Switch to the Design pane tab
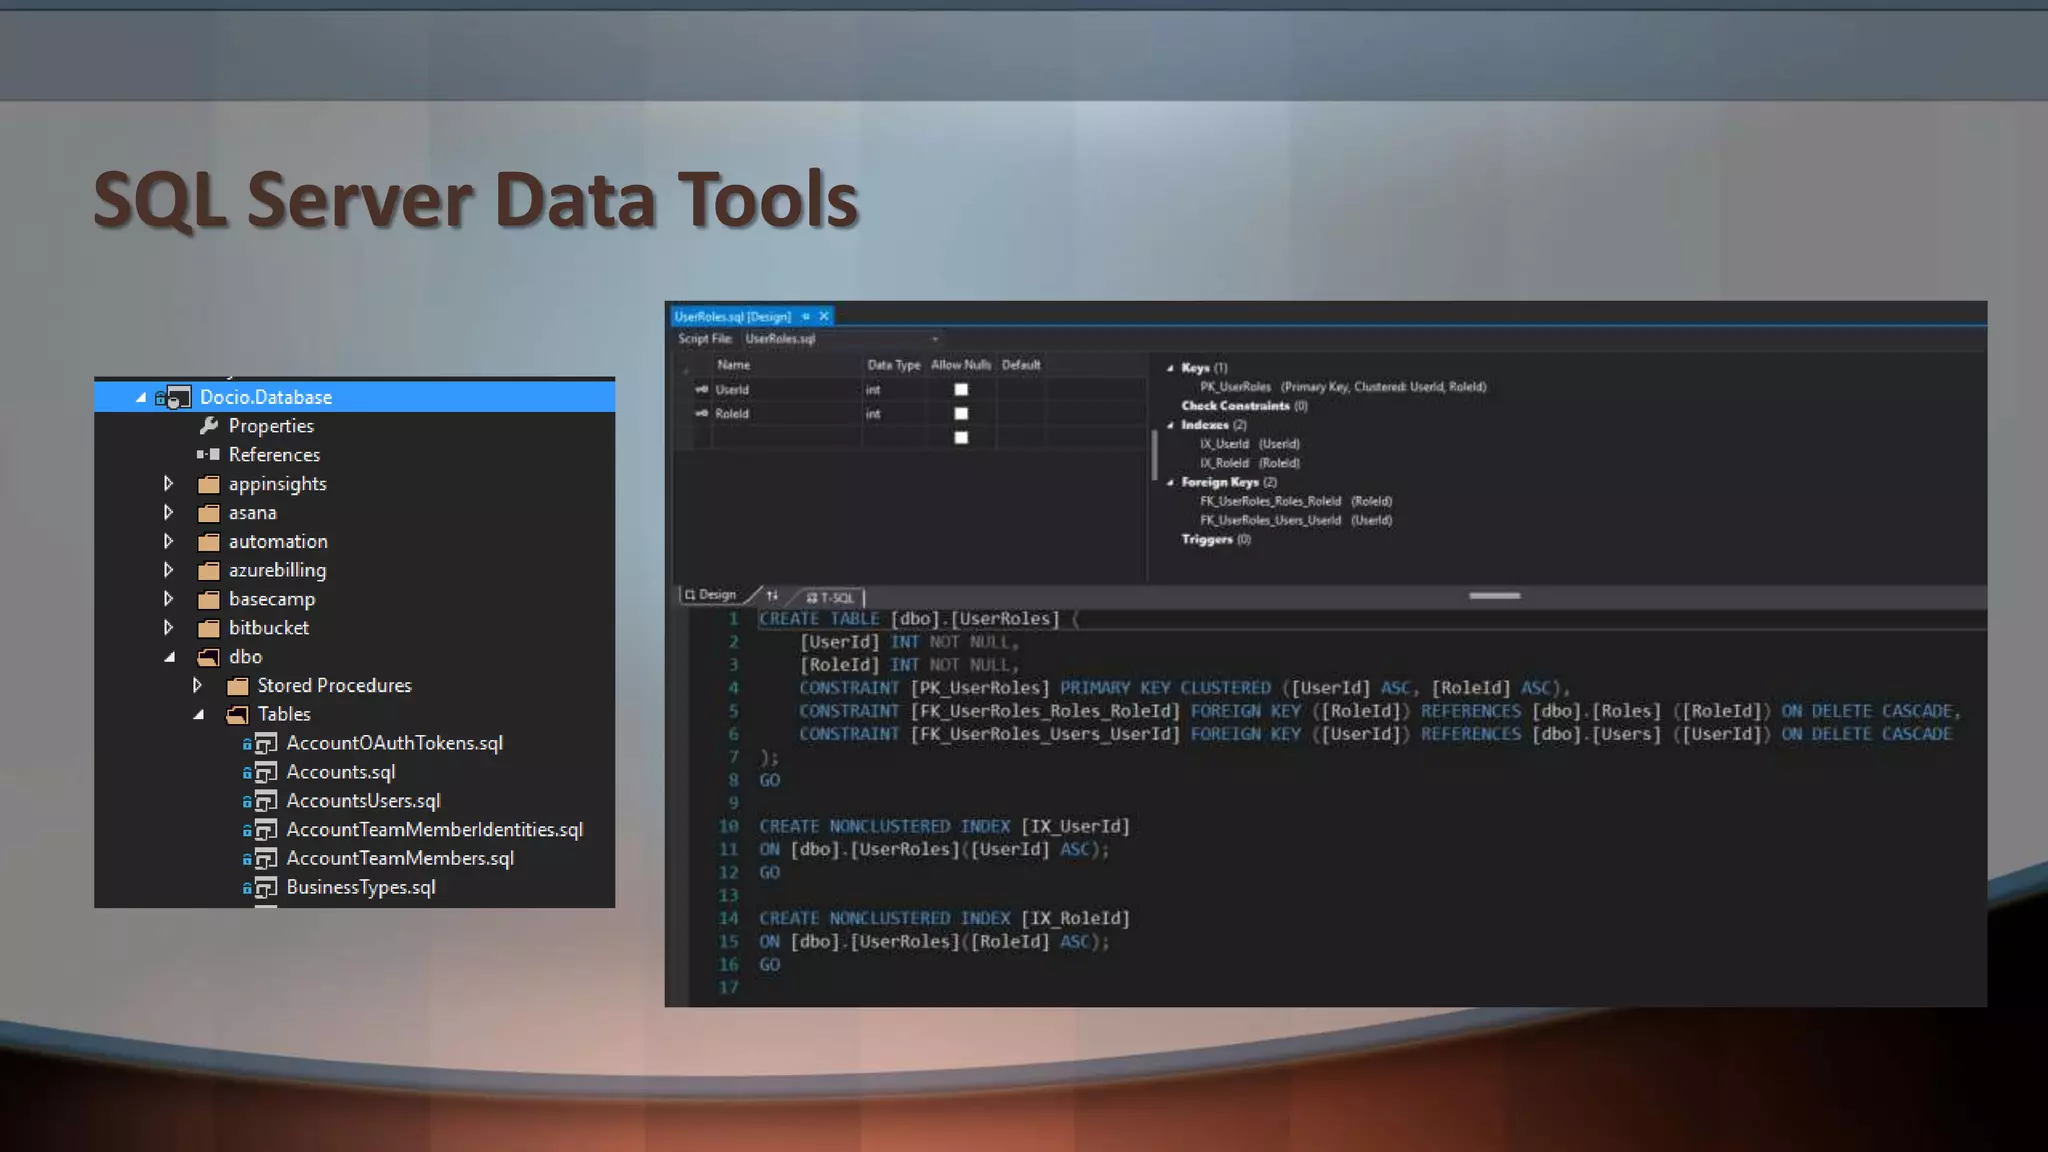The image size is (2048, 1152). pos(711,595)
